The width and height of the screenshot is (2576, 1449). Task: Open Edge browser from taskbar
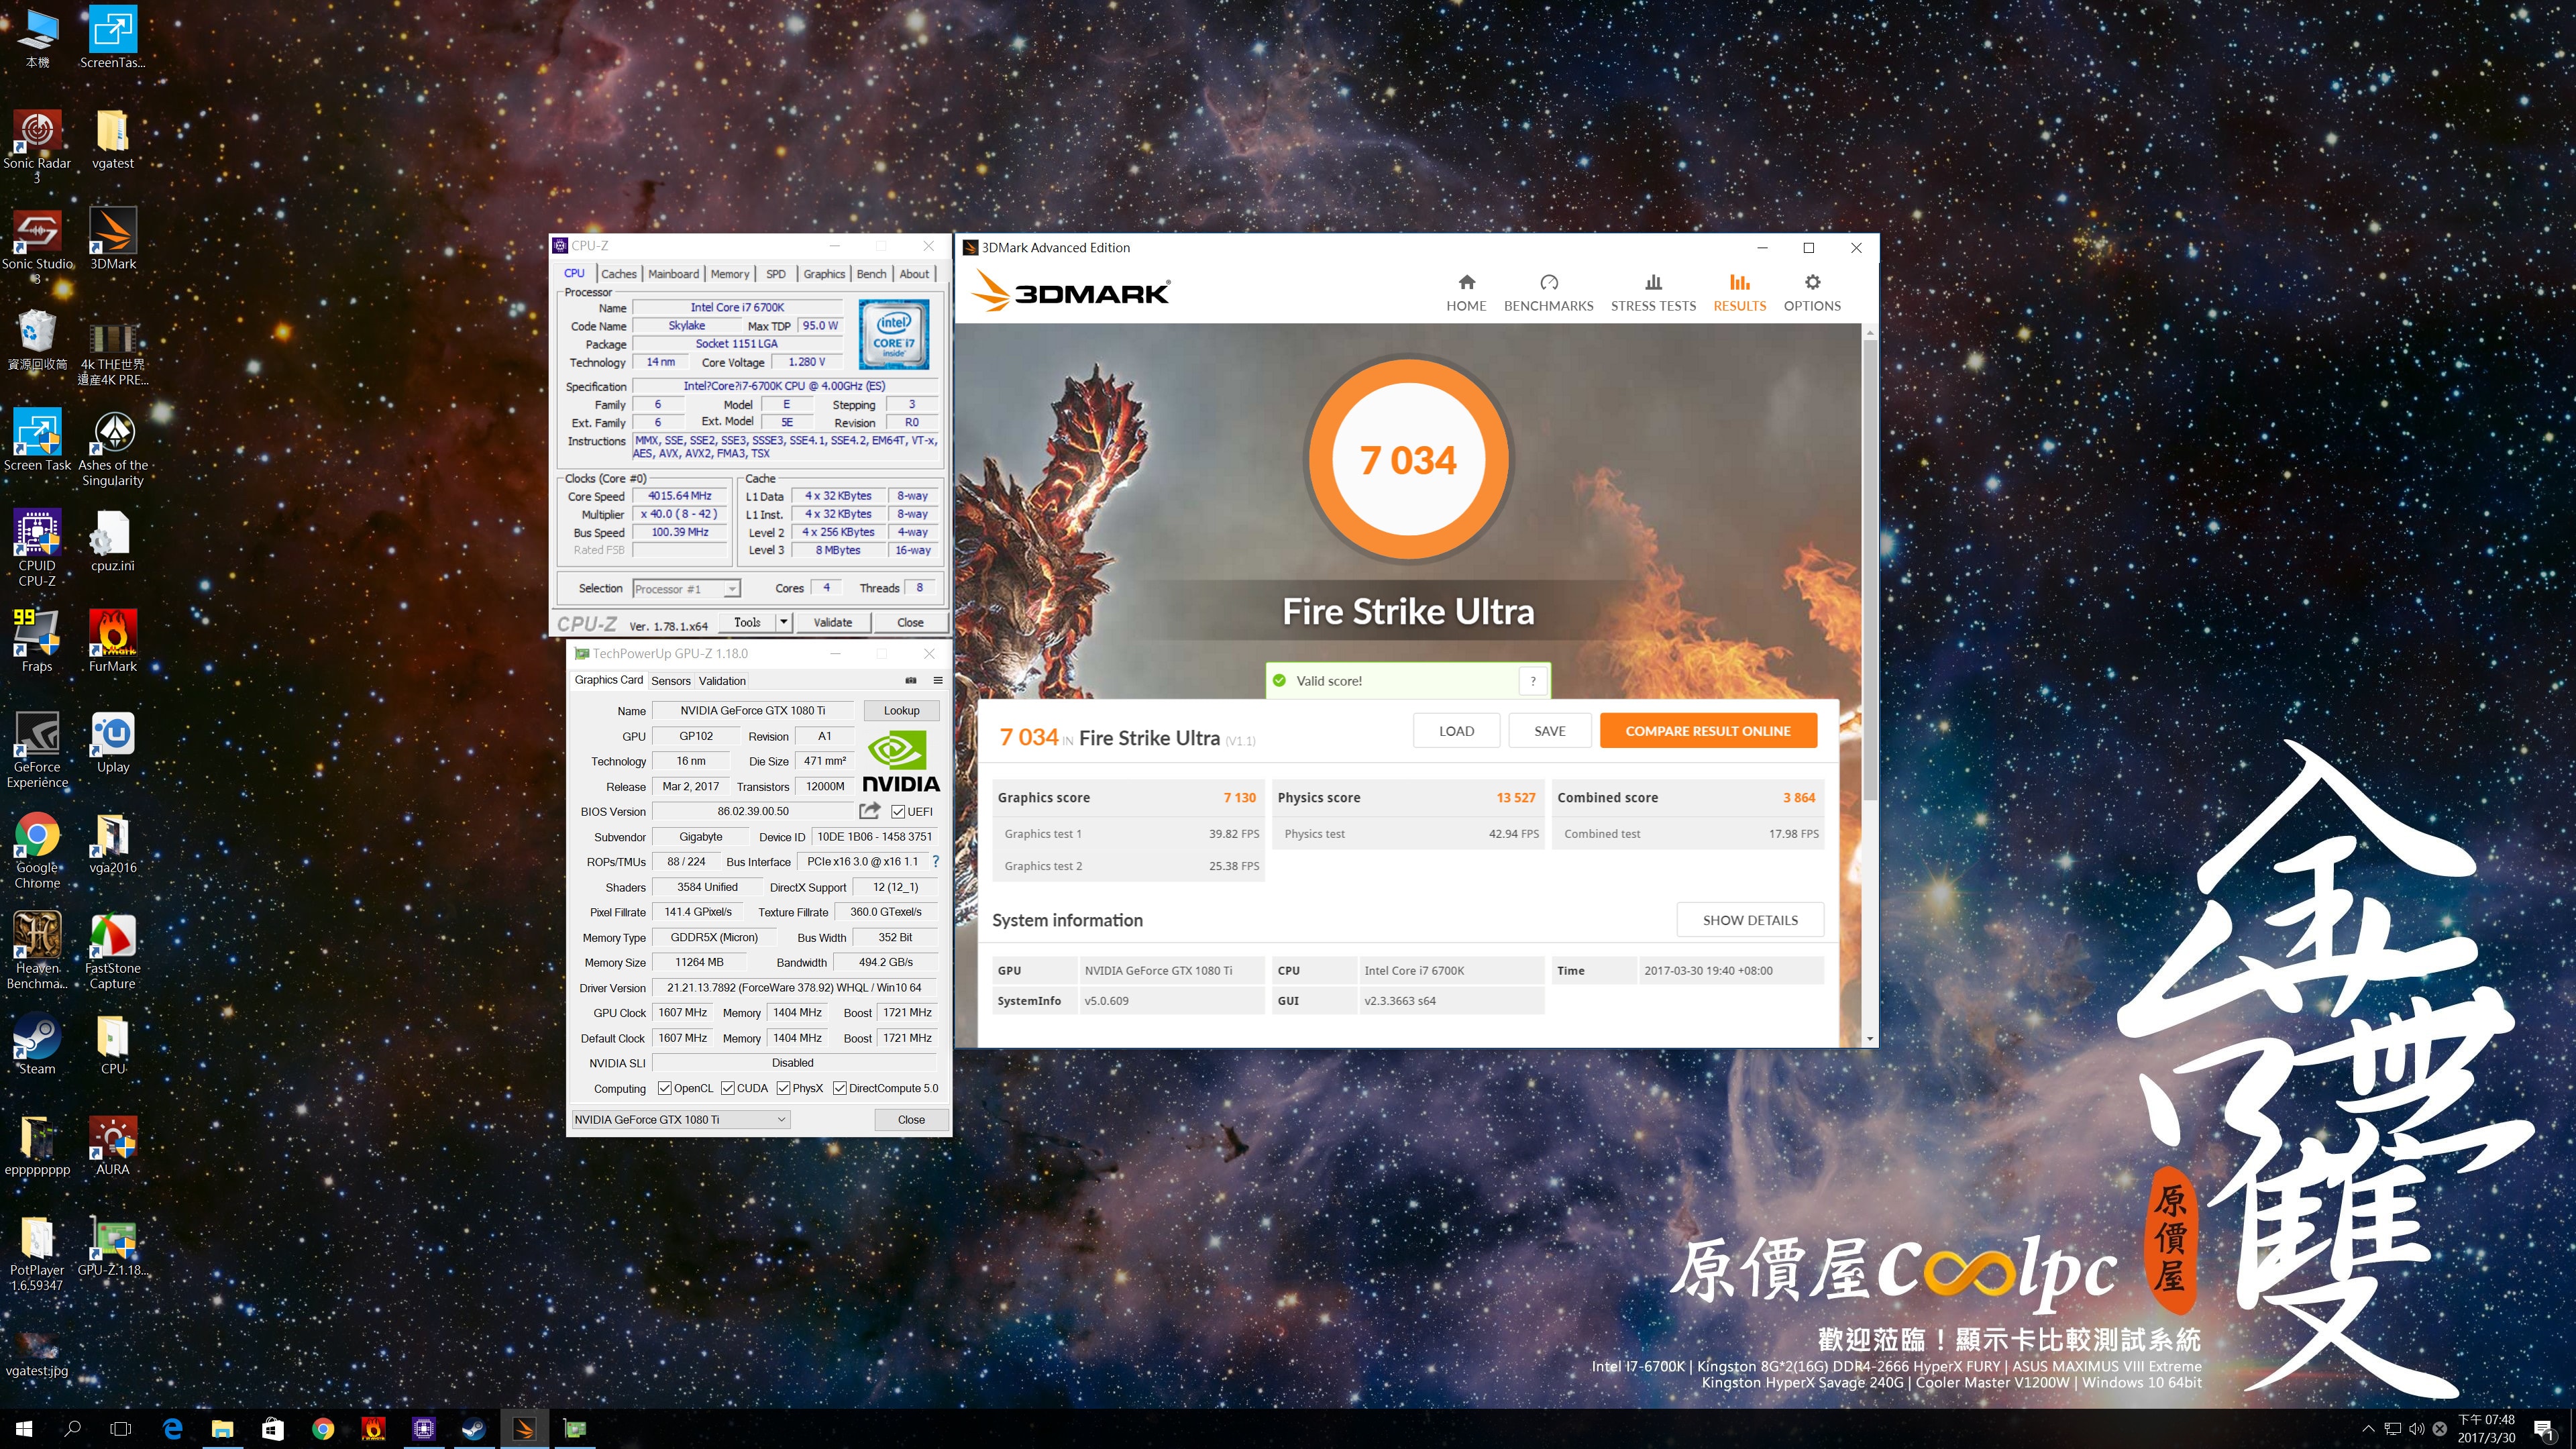click(x=172, y=1429)
